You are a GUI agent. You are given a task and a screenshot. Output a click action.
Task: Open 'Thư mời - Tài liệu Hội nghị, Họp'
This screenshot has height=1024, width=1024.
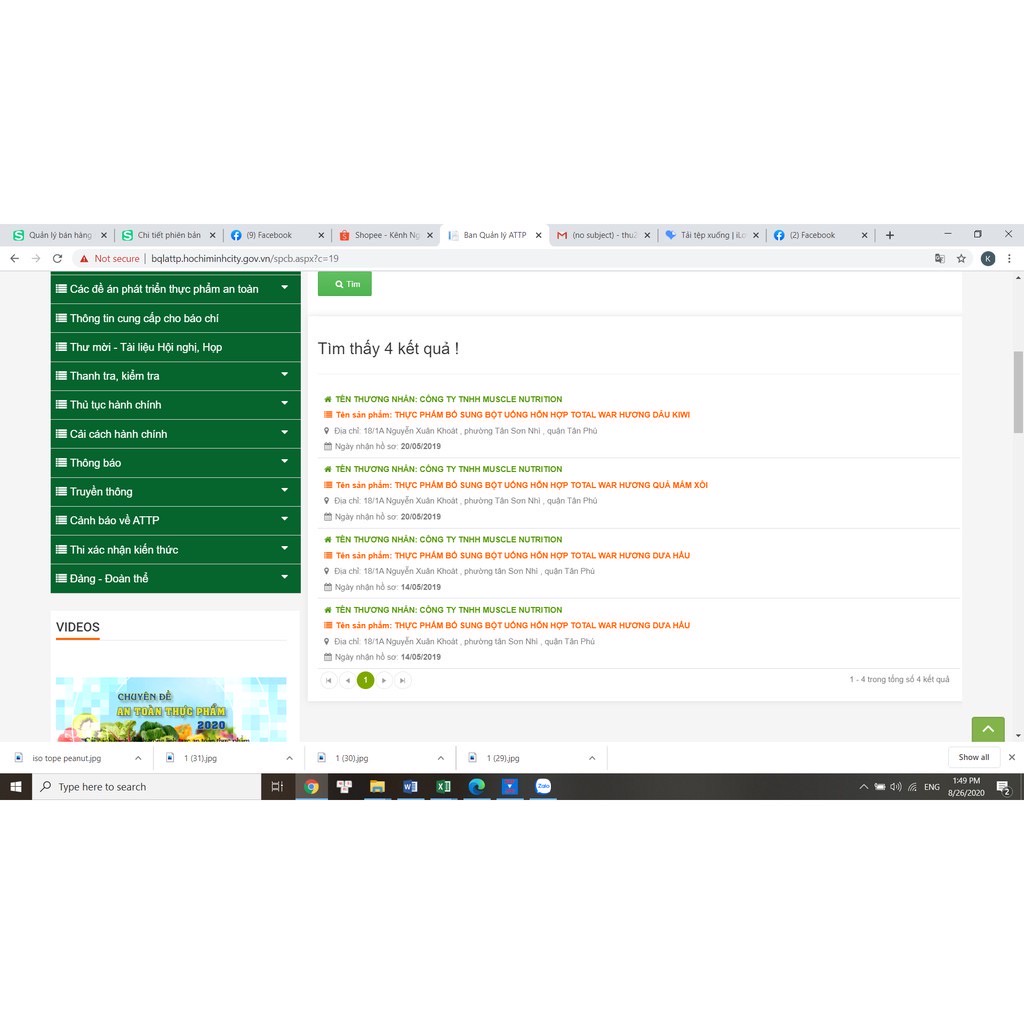click(x=176, y=347)
